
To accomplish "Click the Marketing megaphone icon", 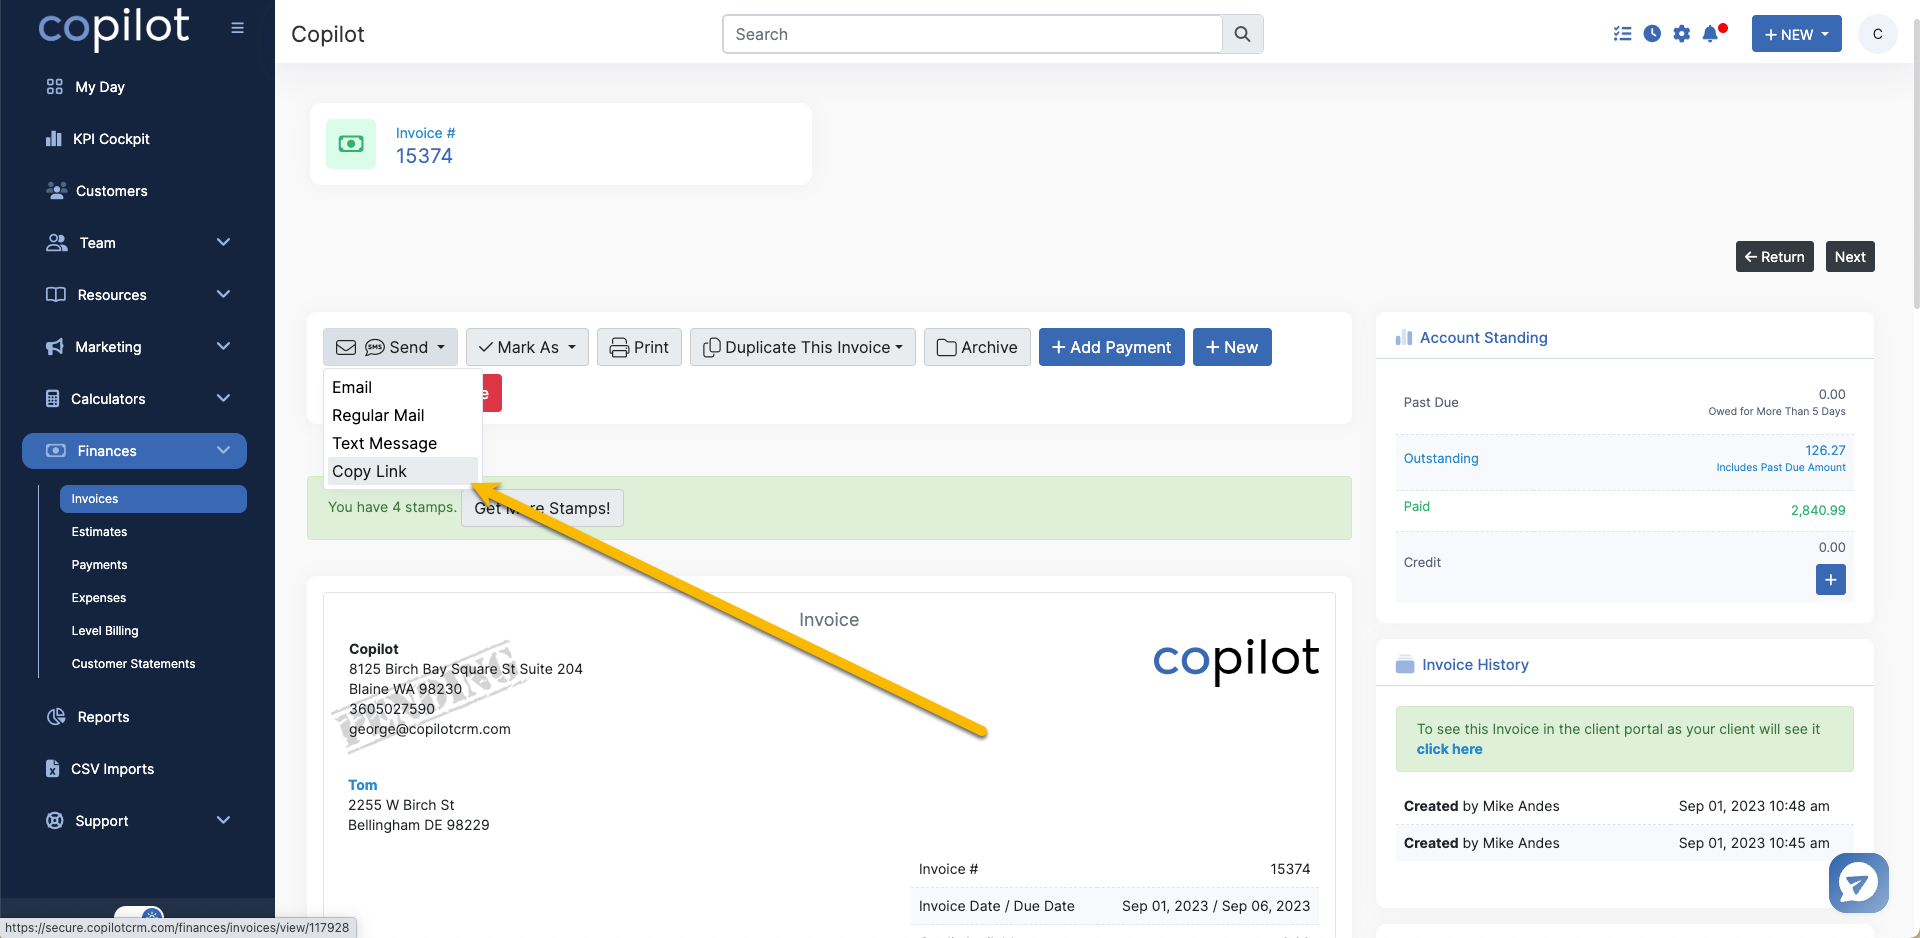I will pos(55,347).
